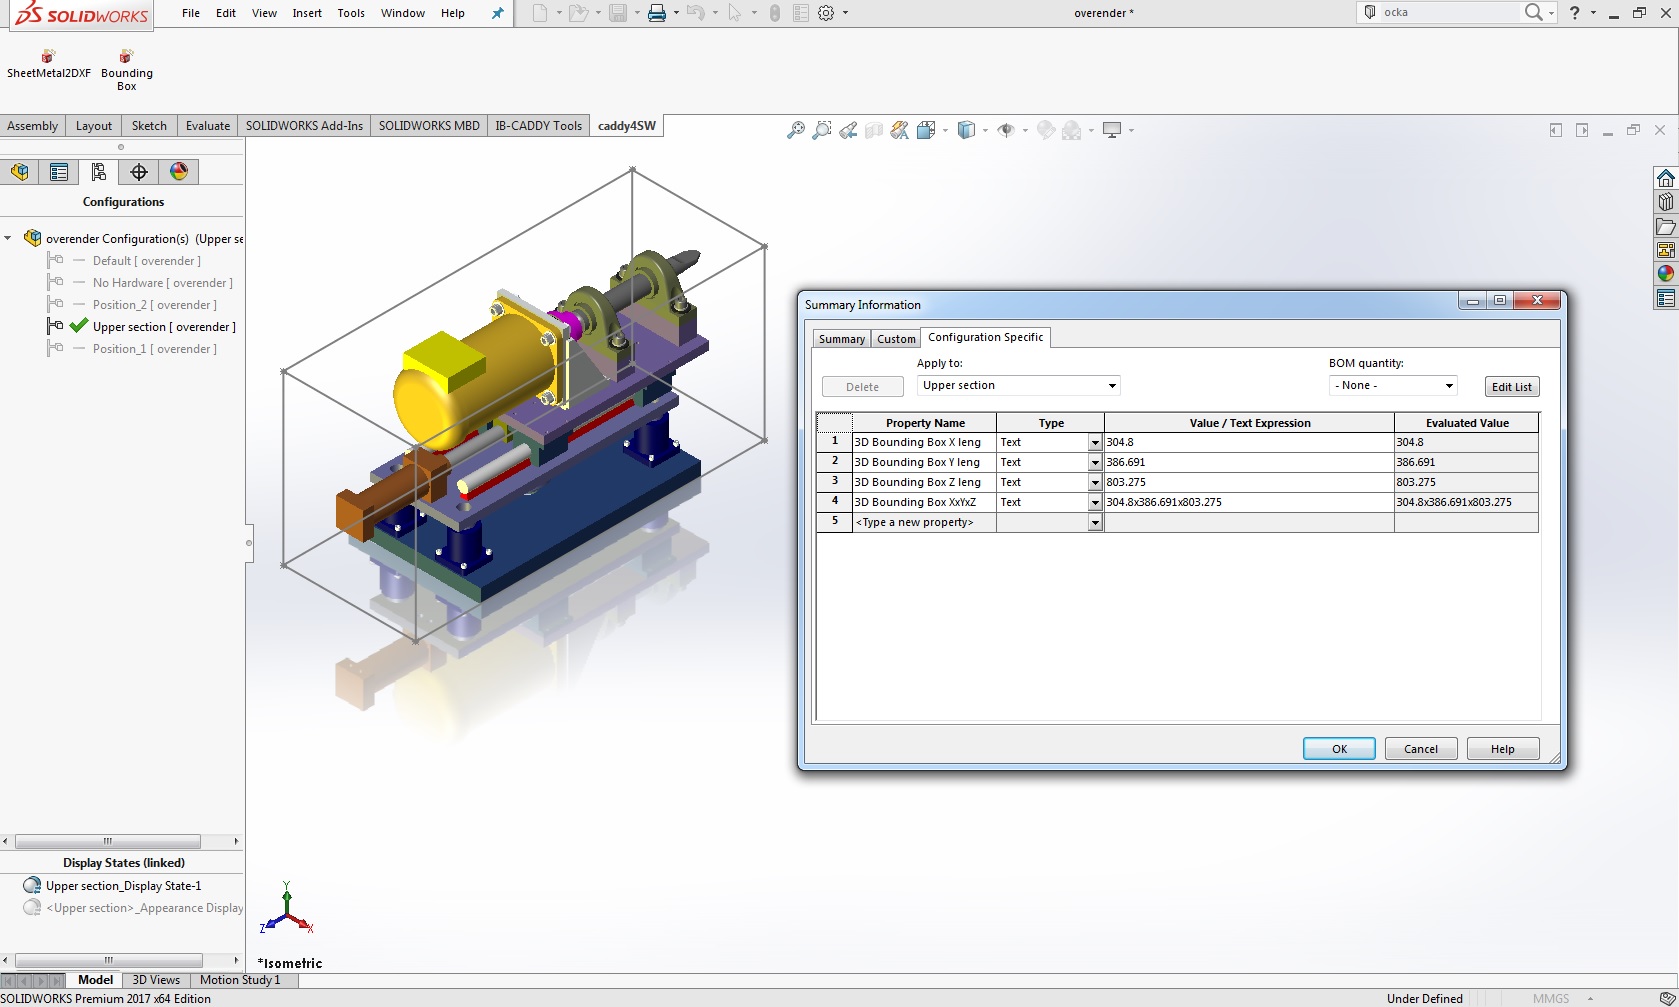
Task: Open the task pane Appearances icon
Action: [x=1665, y=274]
